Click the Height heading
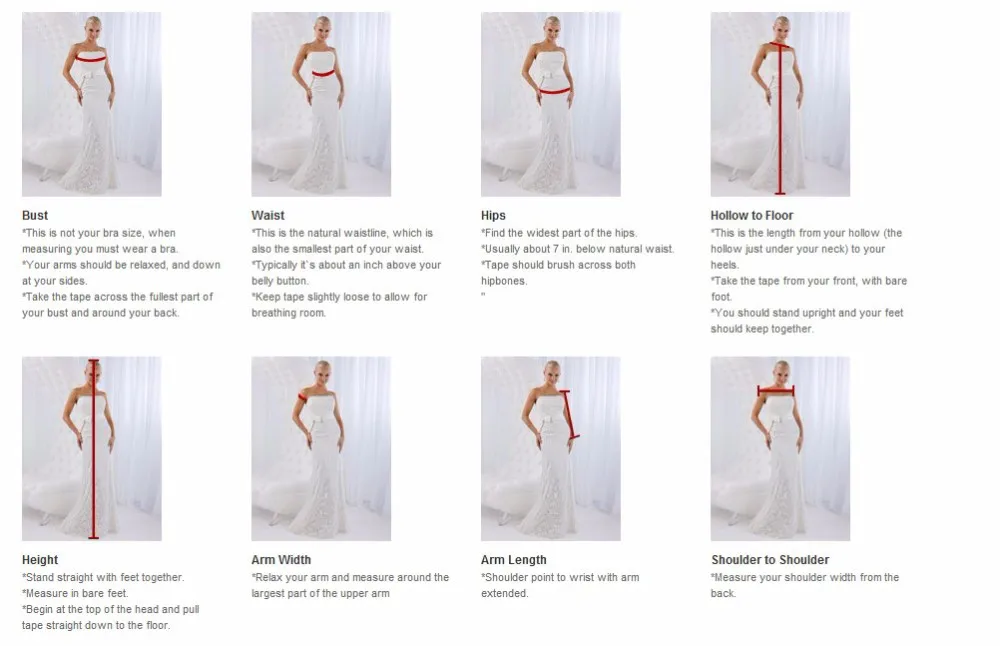Viewport: 1000px width, 646px height. coord(40,560)
